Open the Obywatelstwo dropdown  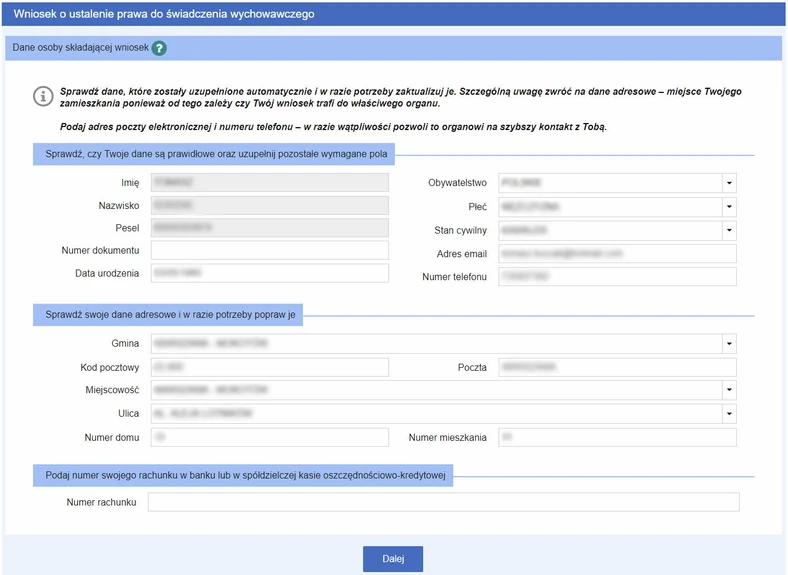coord(729,183)
